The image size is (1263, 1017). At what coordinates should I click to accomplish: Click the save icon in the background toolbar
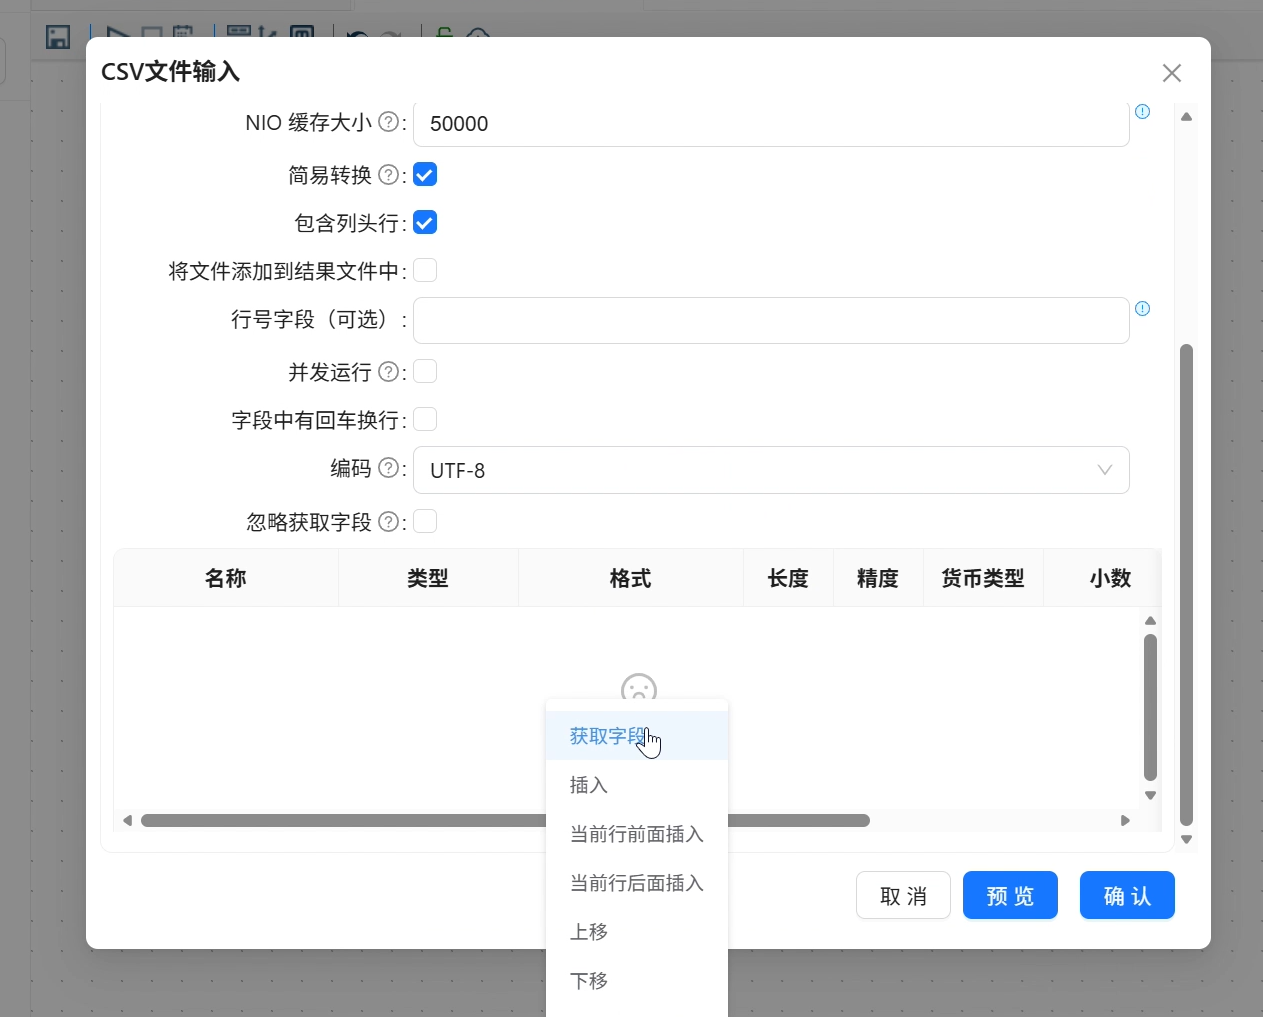[58, 38]
